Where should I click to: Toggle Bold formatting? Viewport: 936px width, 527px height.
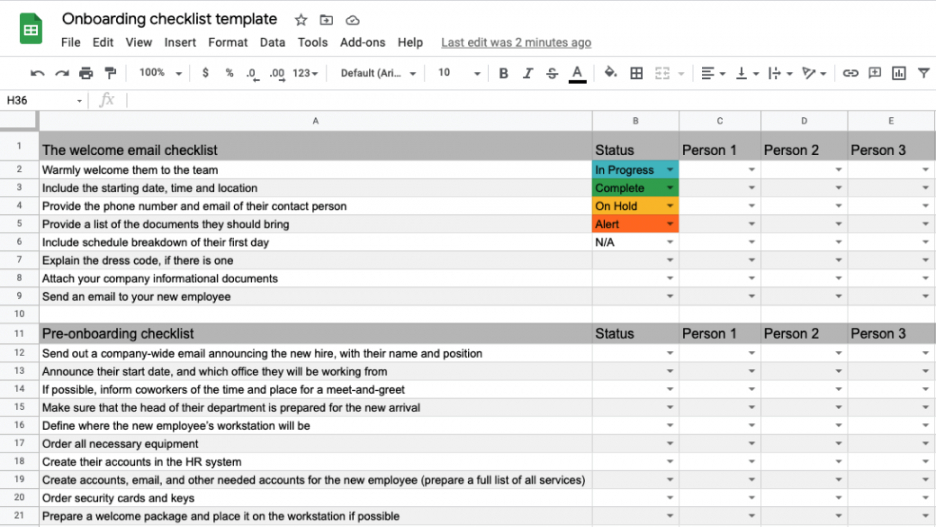(503, 73)
